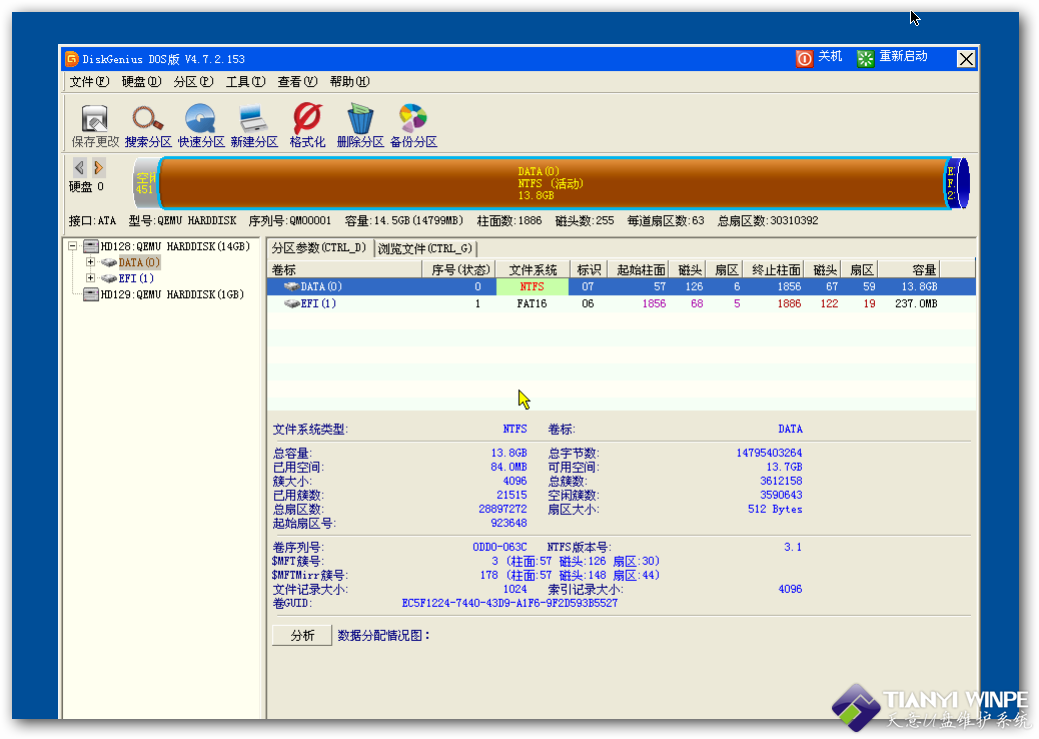The height and width of the screenshot is (739, 1039).
Task: Open the File (文件) menu
Action: click(x=89, y=82)
